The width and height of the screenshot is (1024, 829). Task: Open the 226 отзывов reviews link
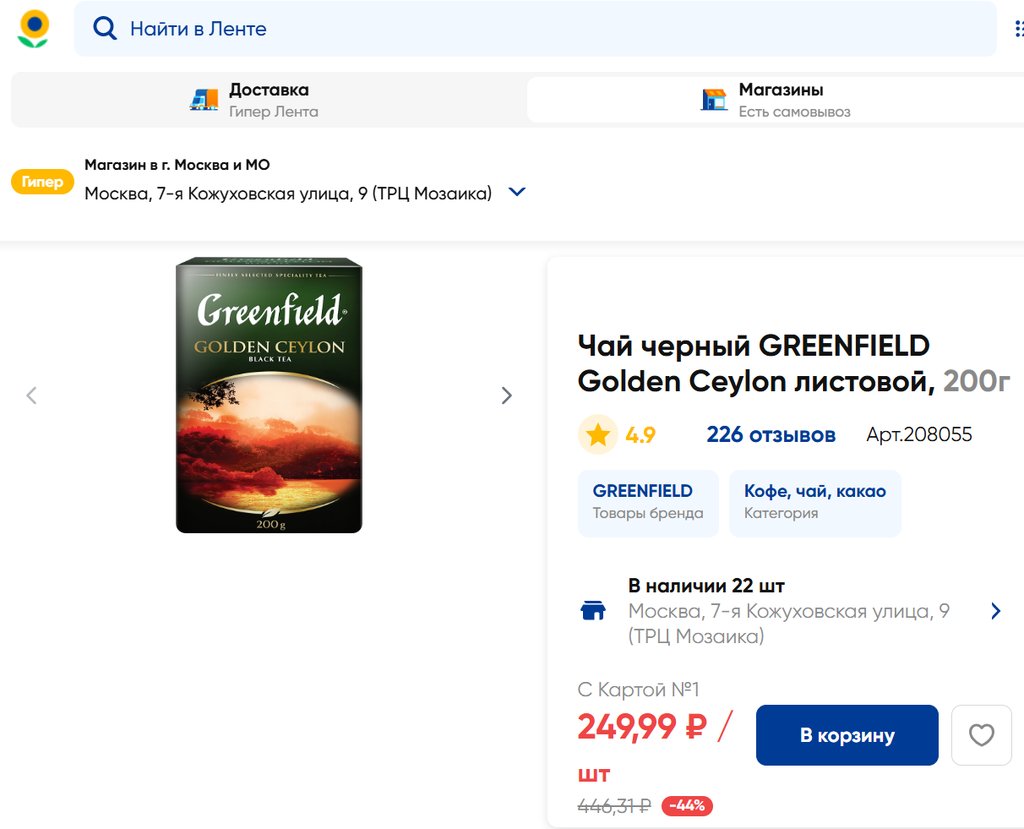click(x=771, y=434)
